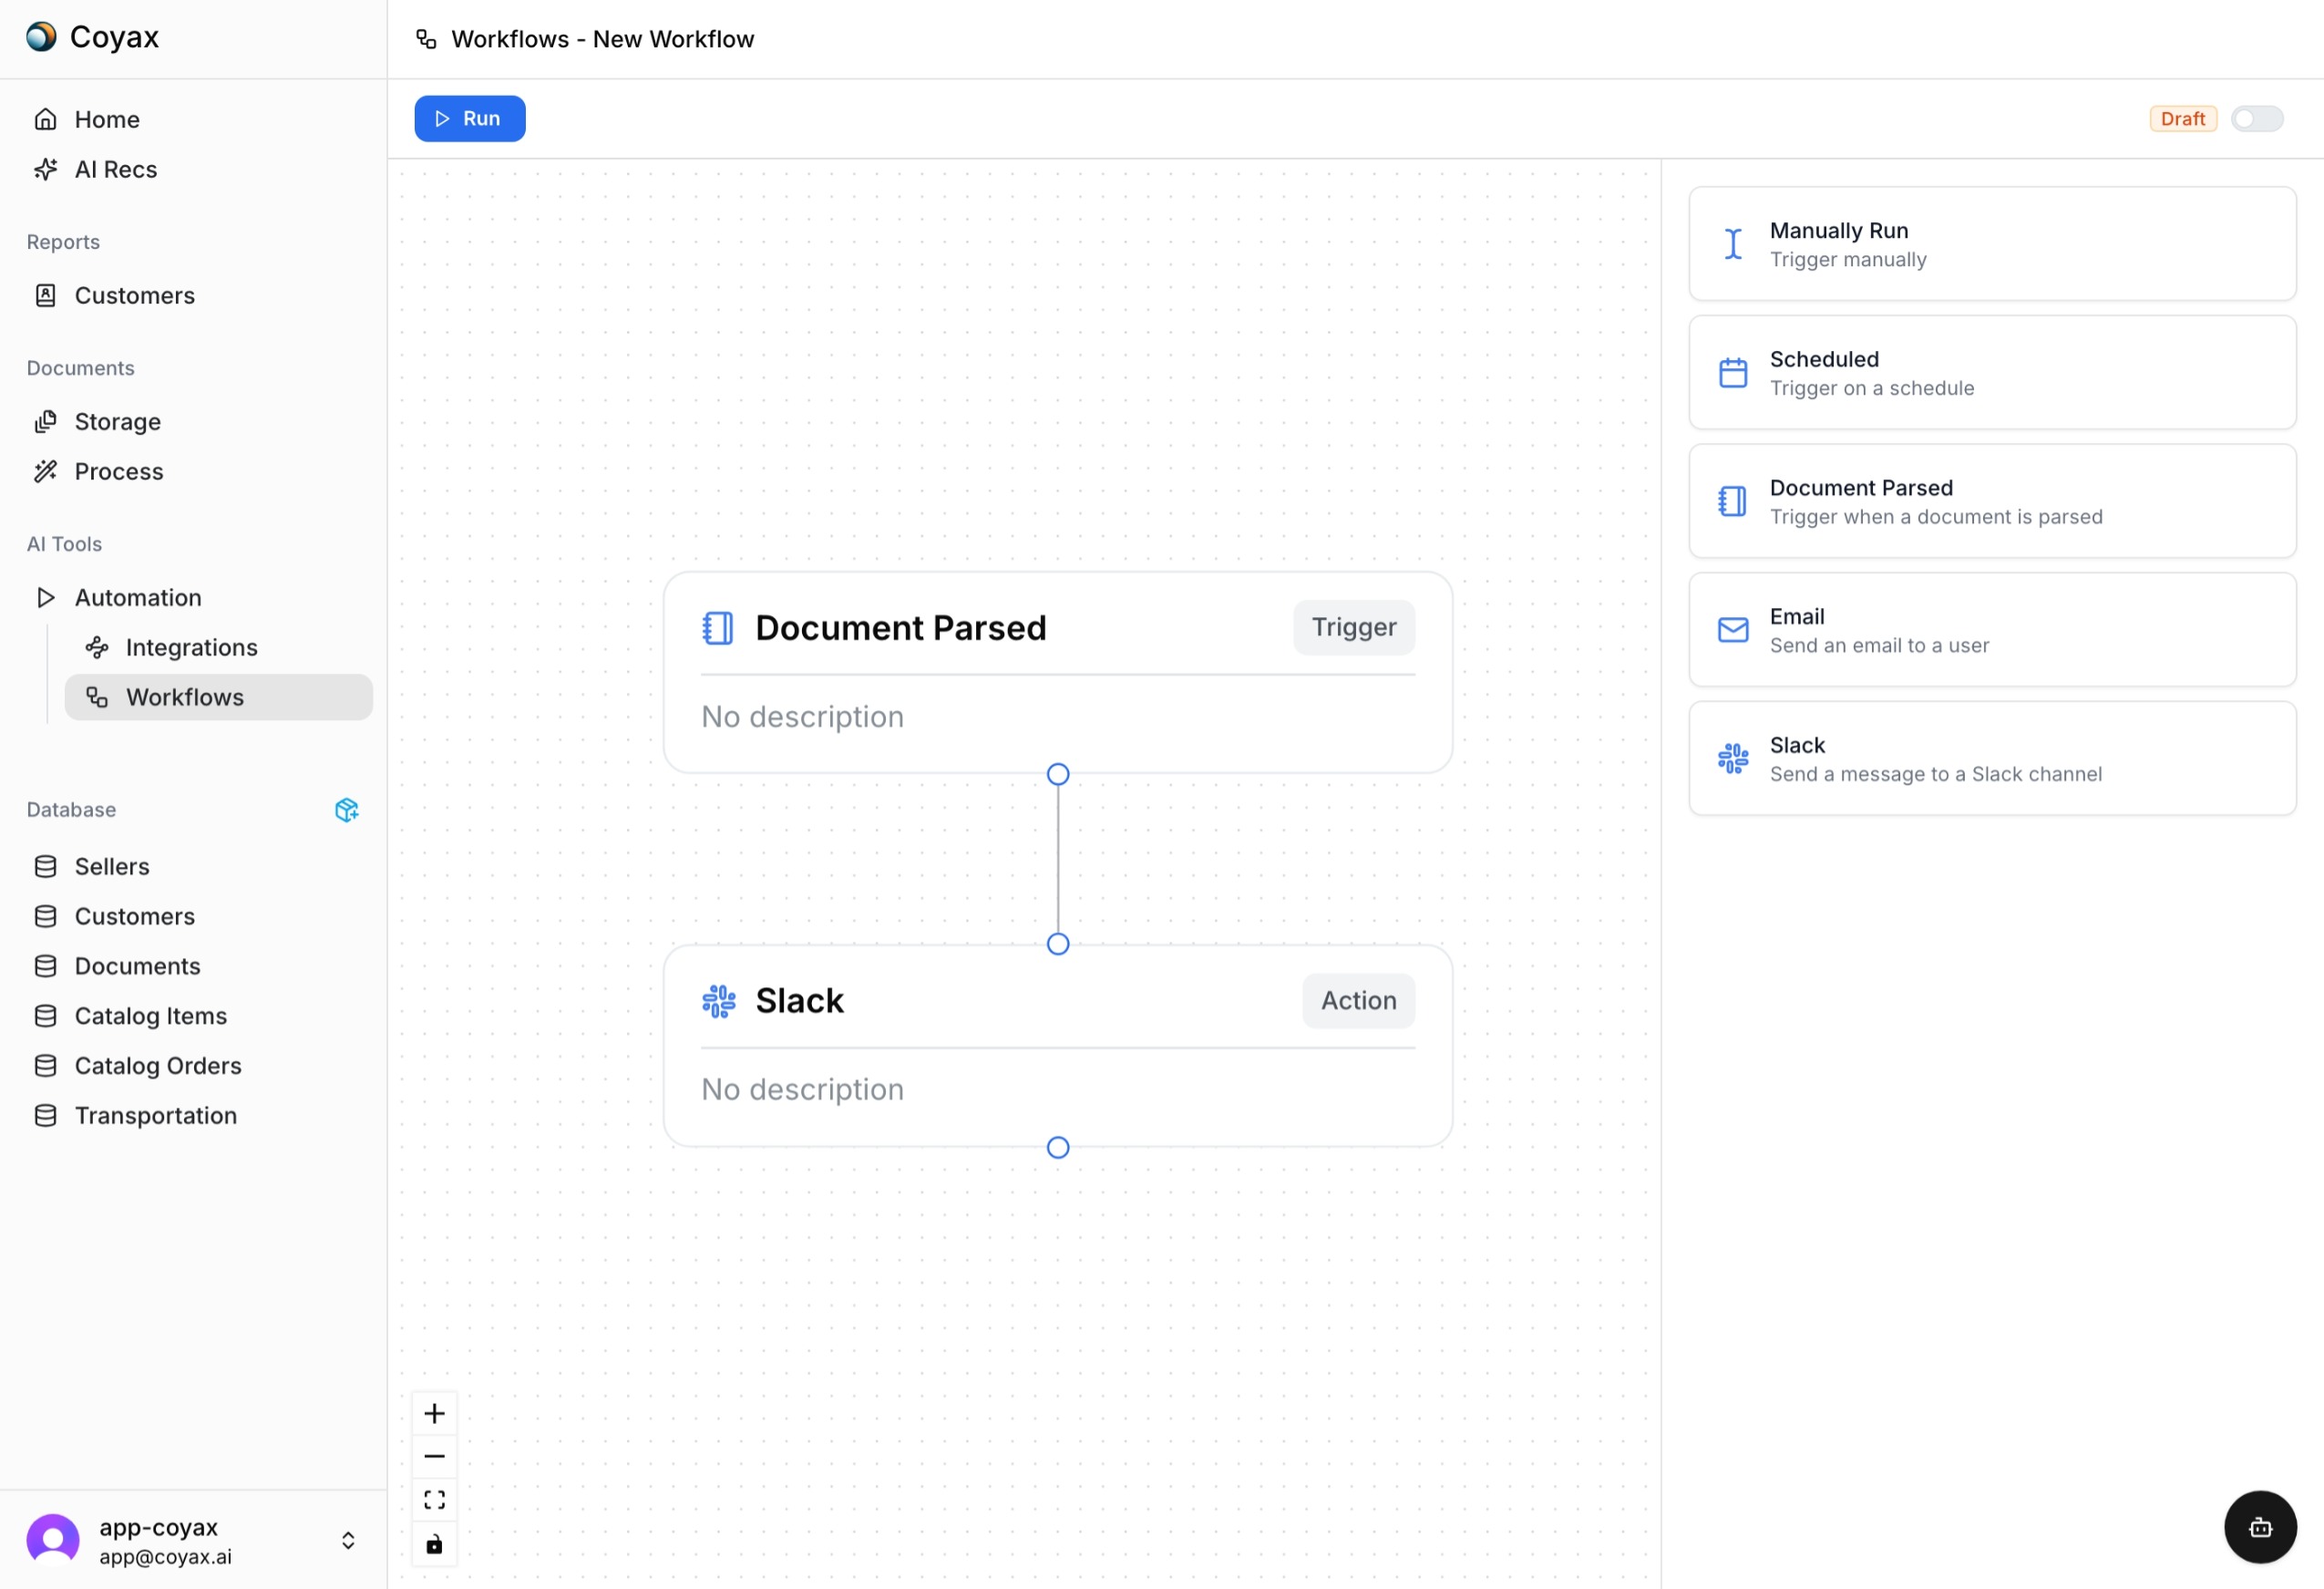Click the zoom out minus icon
2324x1589 pixels.
(434, 1456)
